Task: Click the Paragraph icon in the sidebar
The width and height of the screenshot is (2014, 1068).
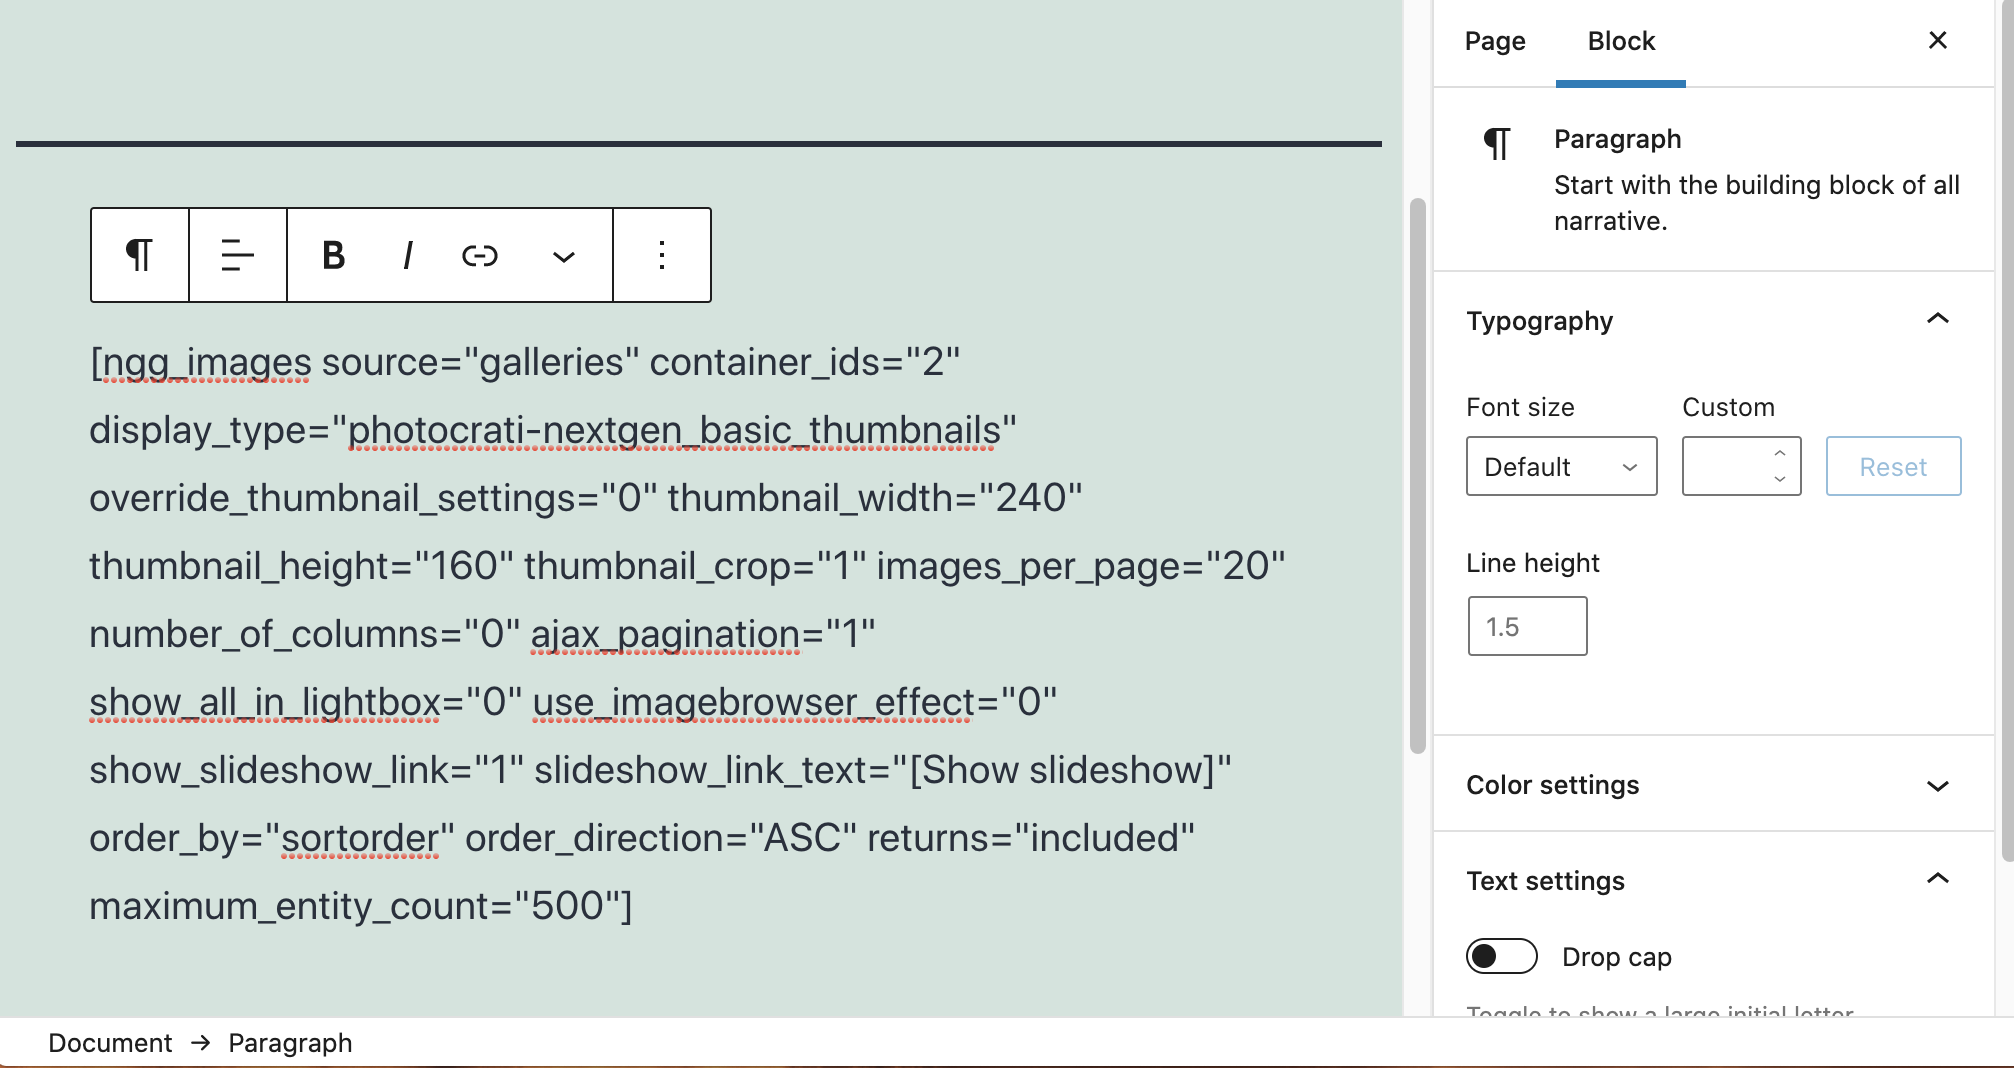Action: point(1497,143)
